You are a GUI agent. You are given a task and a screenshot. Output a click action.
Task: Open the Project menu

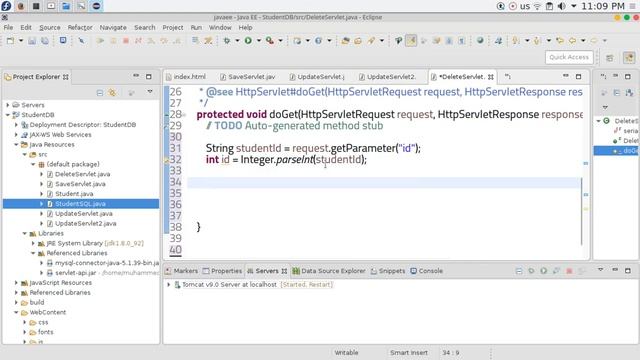[x=173, y=27]
